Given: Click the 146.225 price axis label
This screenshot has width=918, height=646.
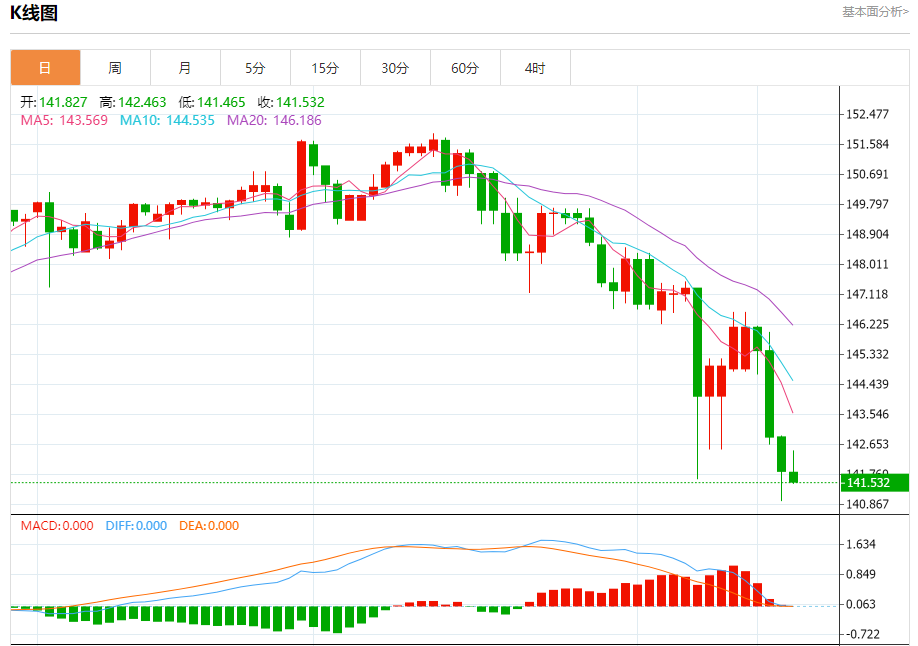Looking at the screenshot, I should (868, 324).
